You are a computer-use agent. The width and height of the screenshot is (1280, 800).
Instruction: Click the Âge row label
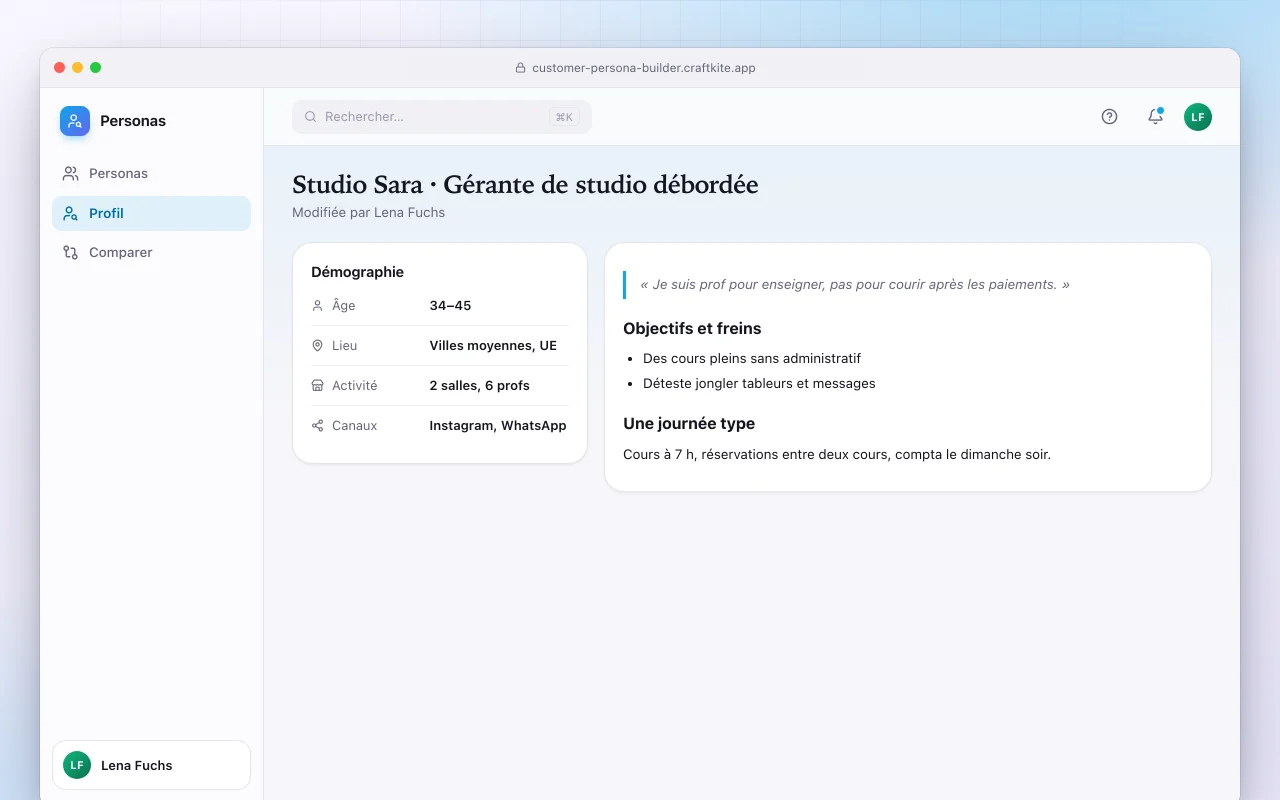[343, 306]
